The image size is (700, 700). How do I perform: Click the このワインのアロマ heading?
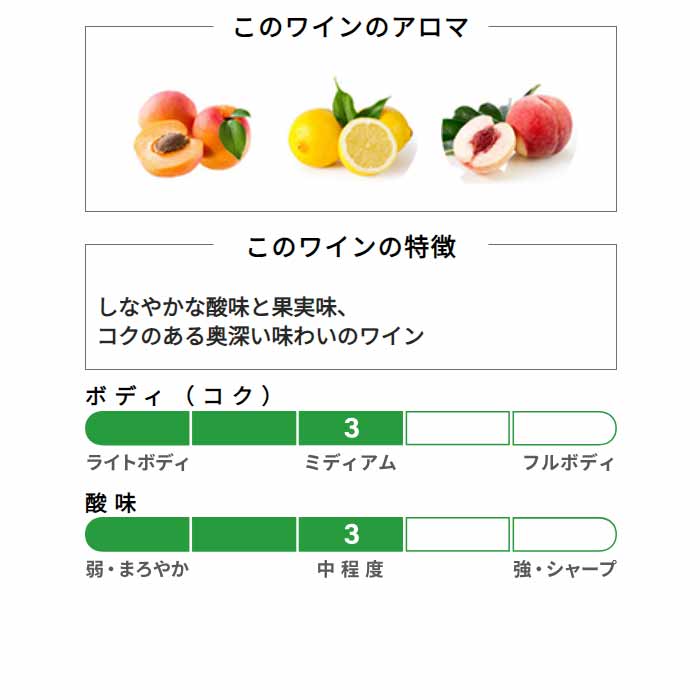coord(351,27)
